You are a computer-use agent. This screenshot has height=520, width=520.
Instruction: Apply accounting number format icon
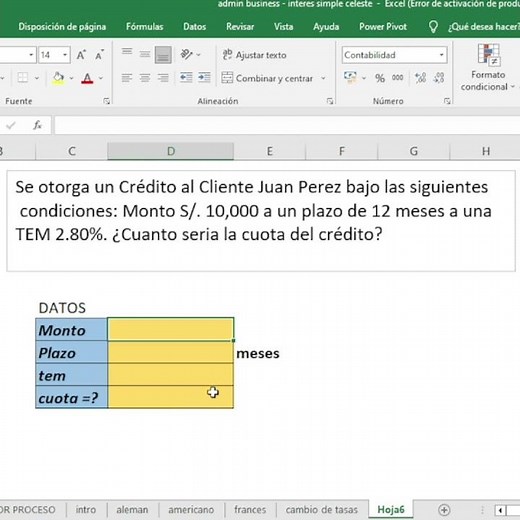click(x=350, y=78)
